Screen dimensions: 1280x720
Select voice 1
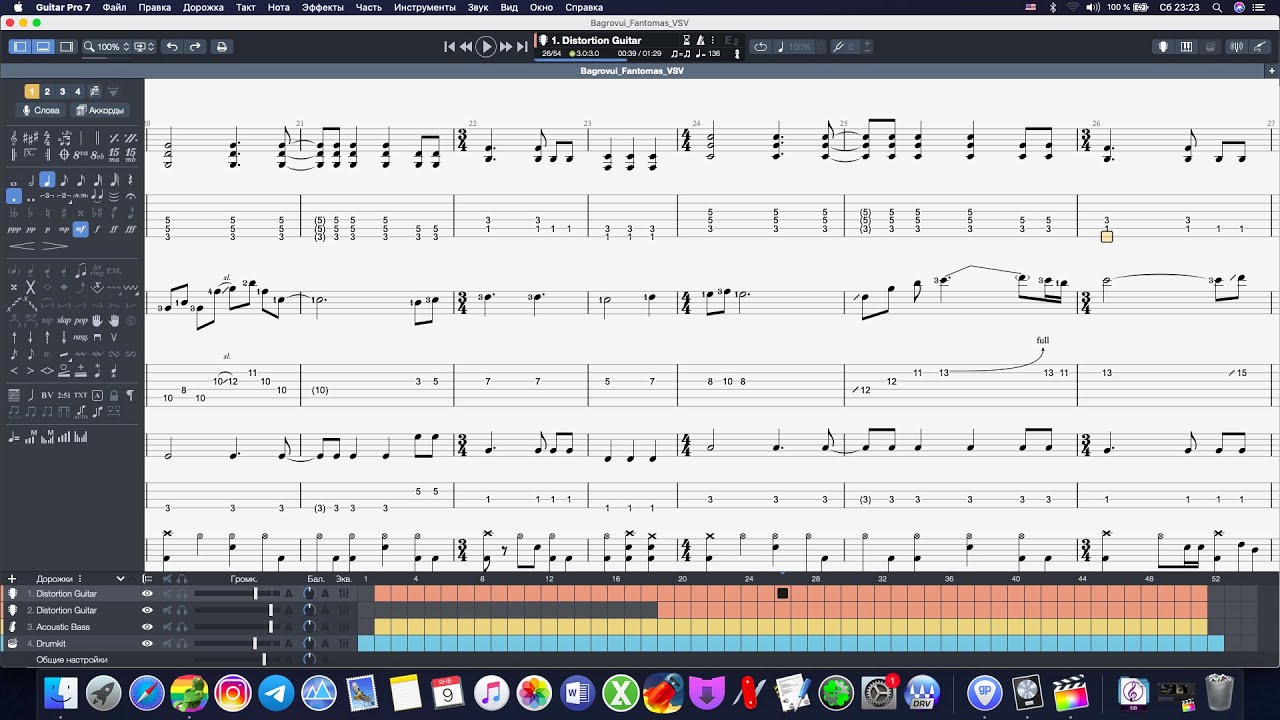(32, 91)
